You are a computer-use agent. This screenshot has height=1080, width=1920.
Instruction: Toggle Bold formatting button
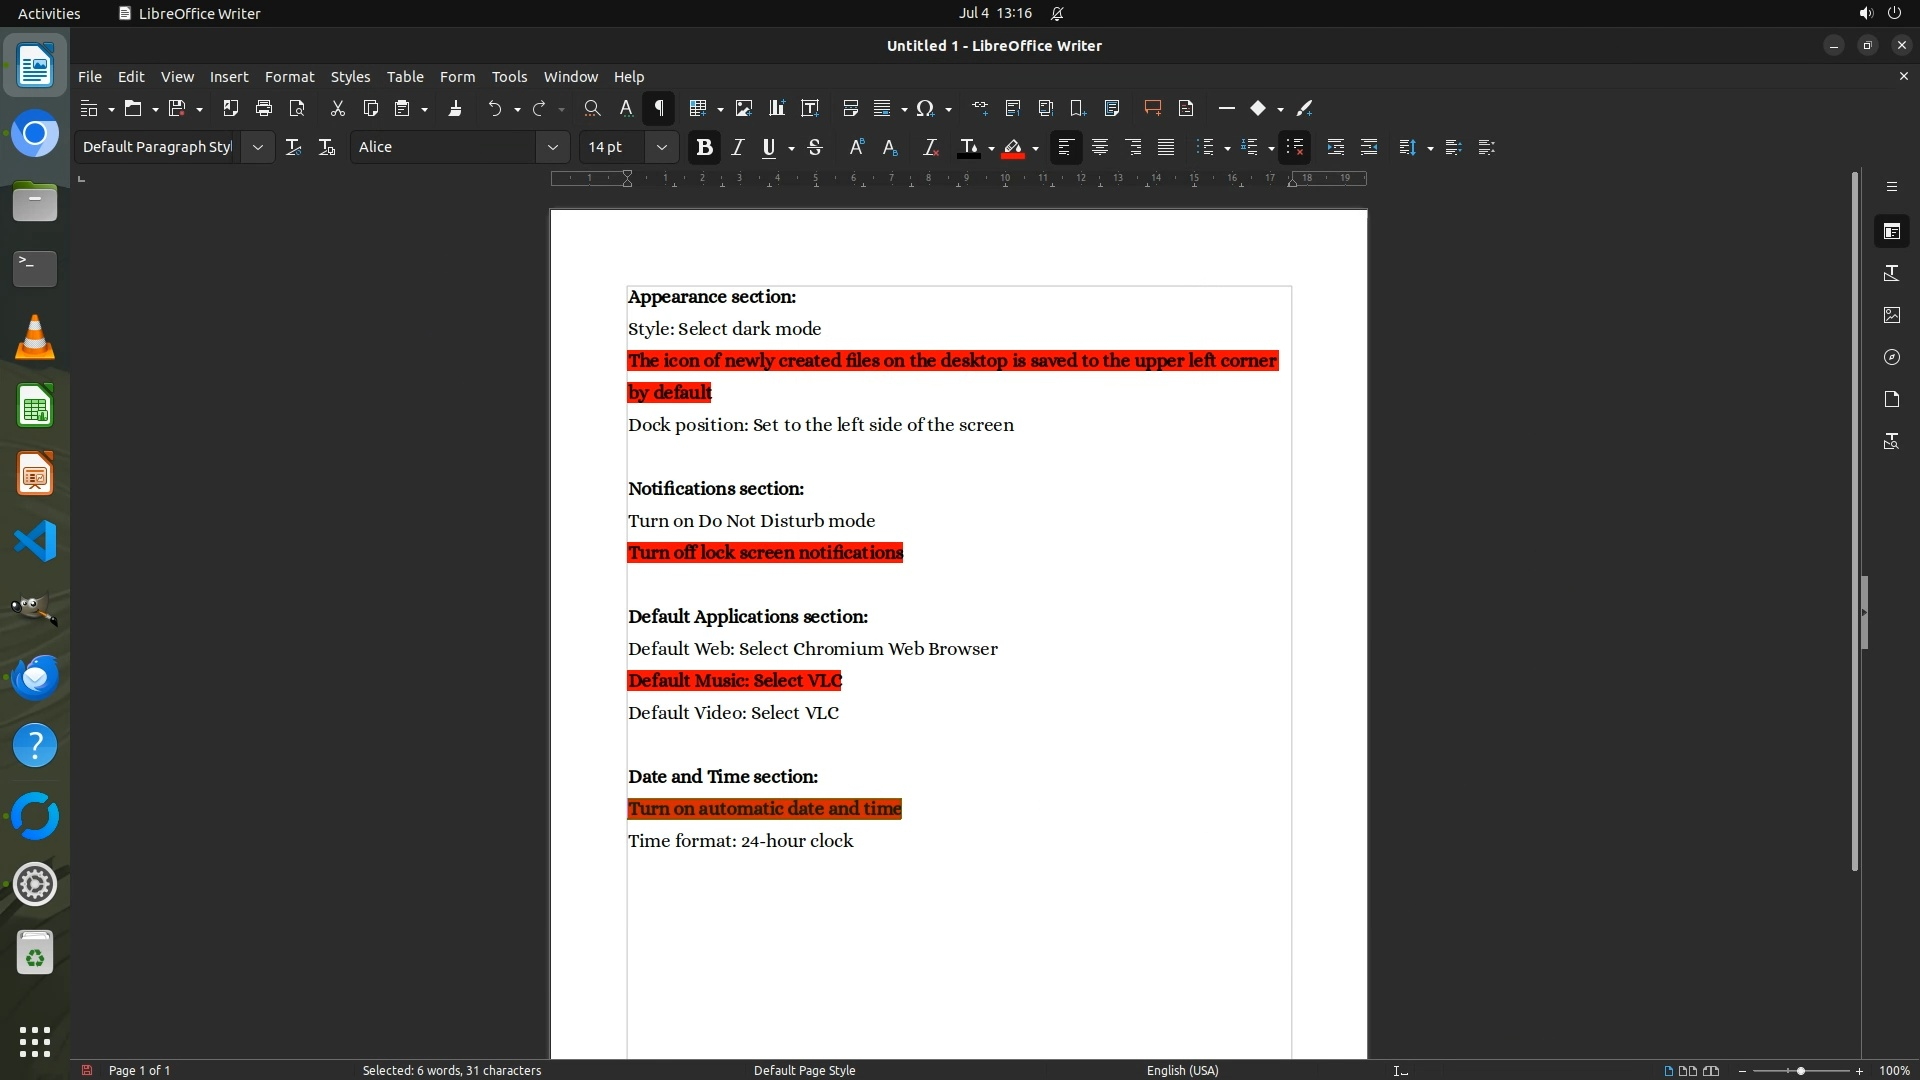704,147
